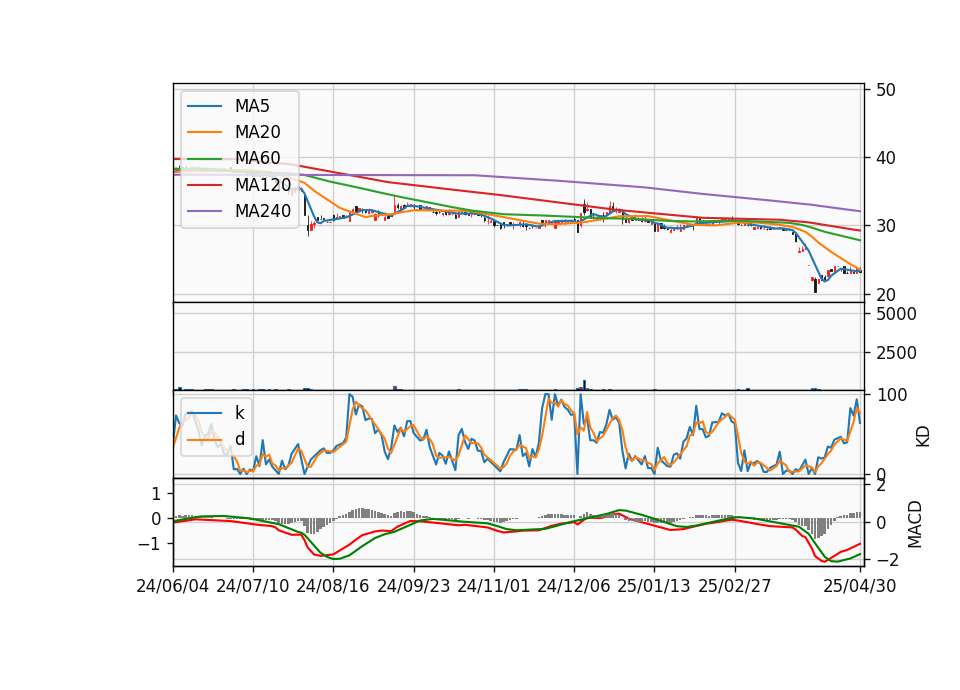This screenshot has height=690, width=960.
Task: Click the KD axis value 100
Action: (892, 395)
